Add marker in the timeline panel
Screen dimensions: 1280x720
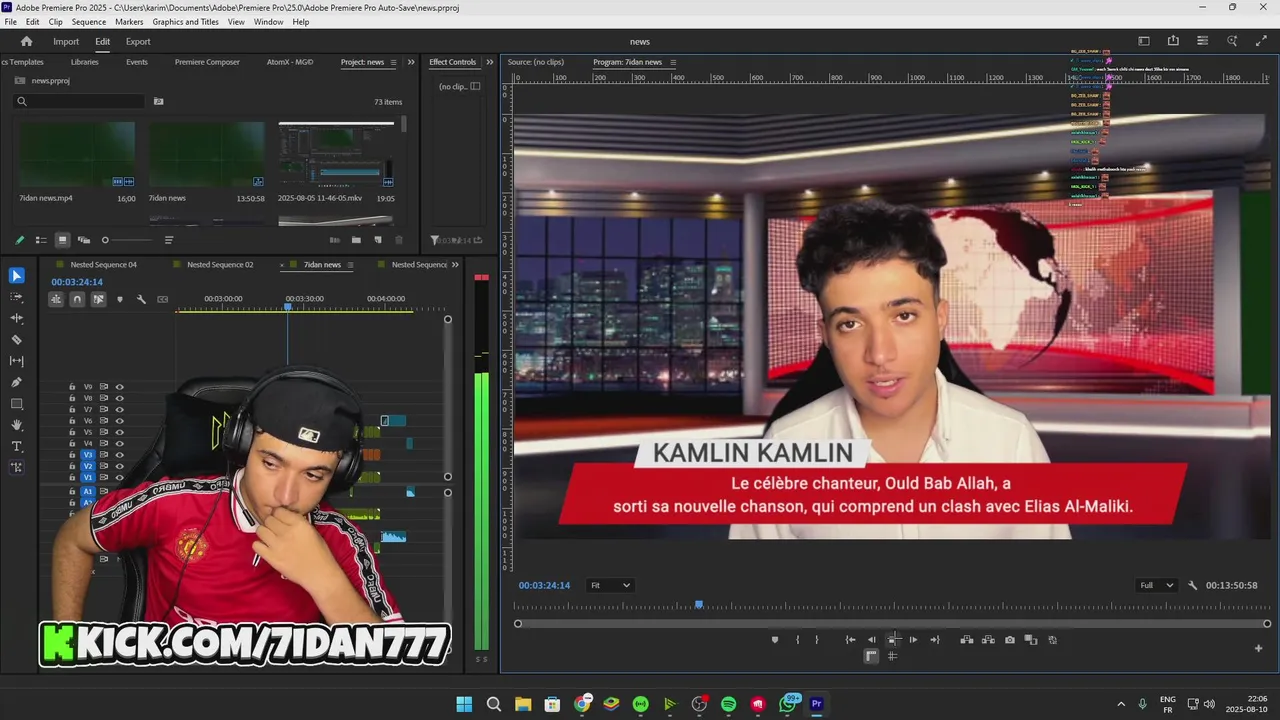[120, 299]
